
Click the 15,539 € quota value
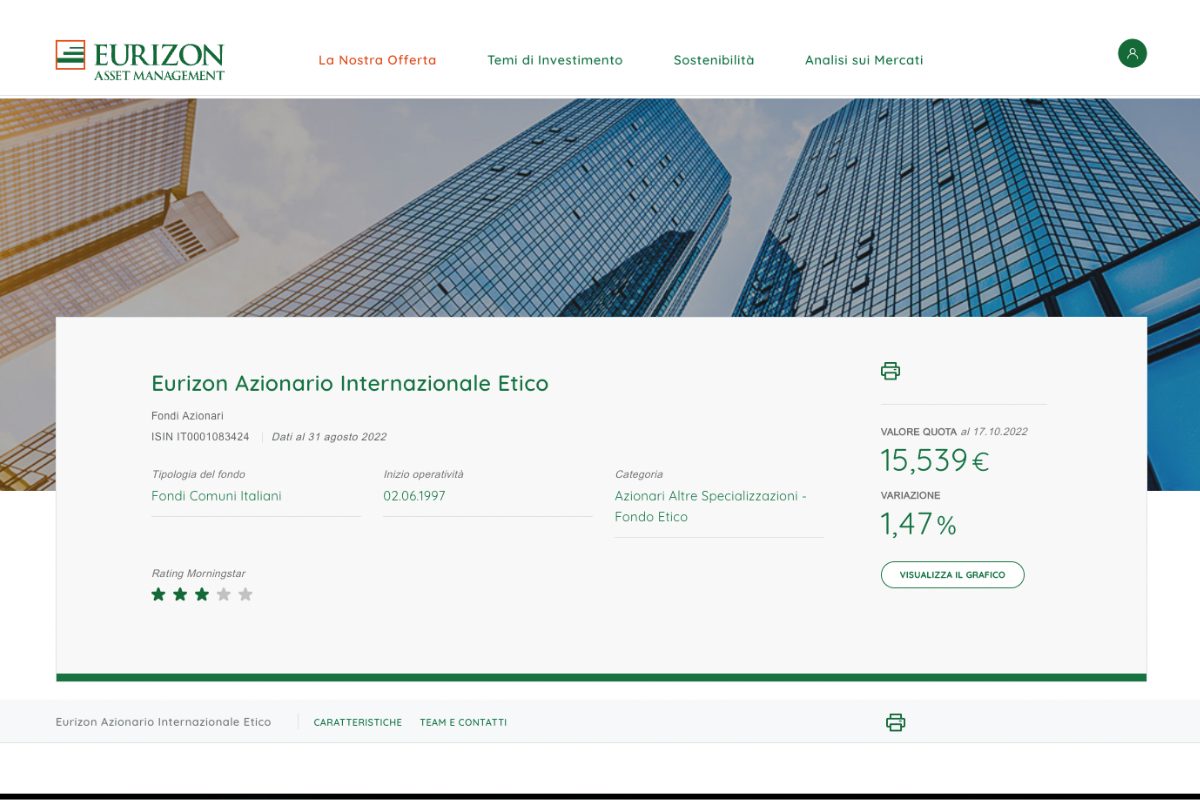(x=934, y=460)
